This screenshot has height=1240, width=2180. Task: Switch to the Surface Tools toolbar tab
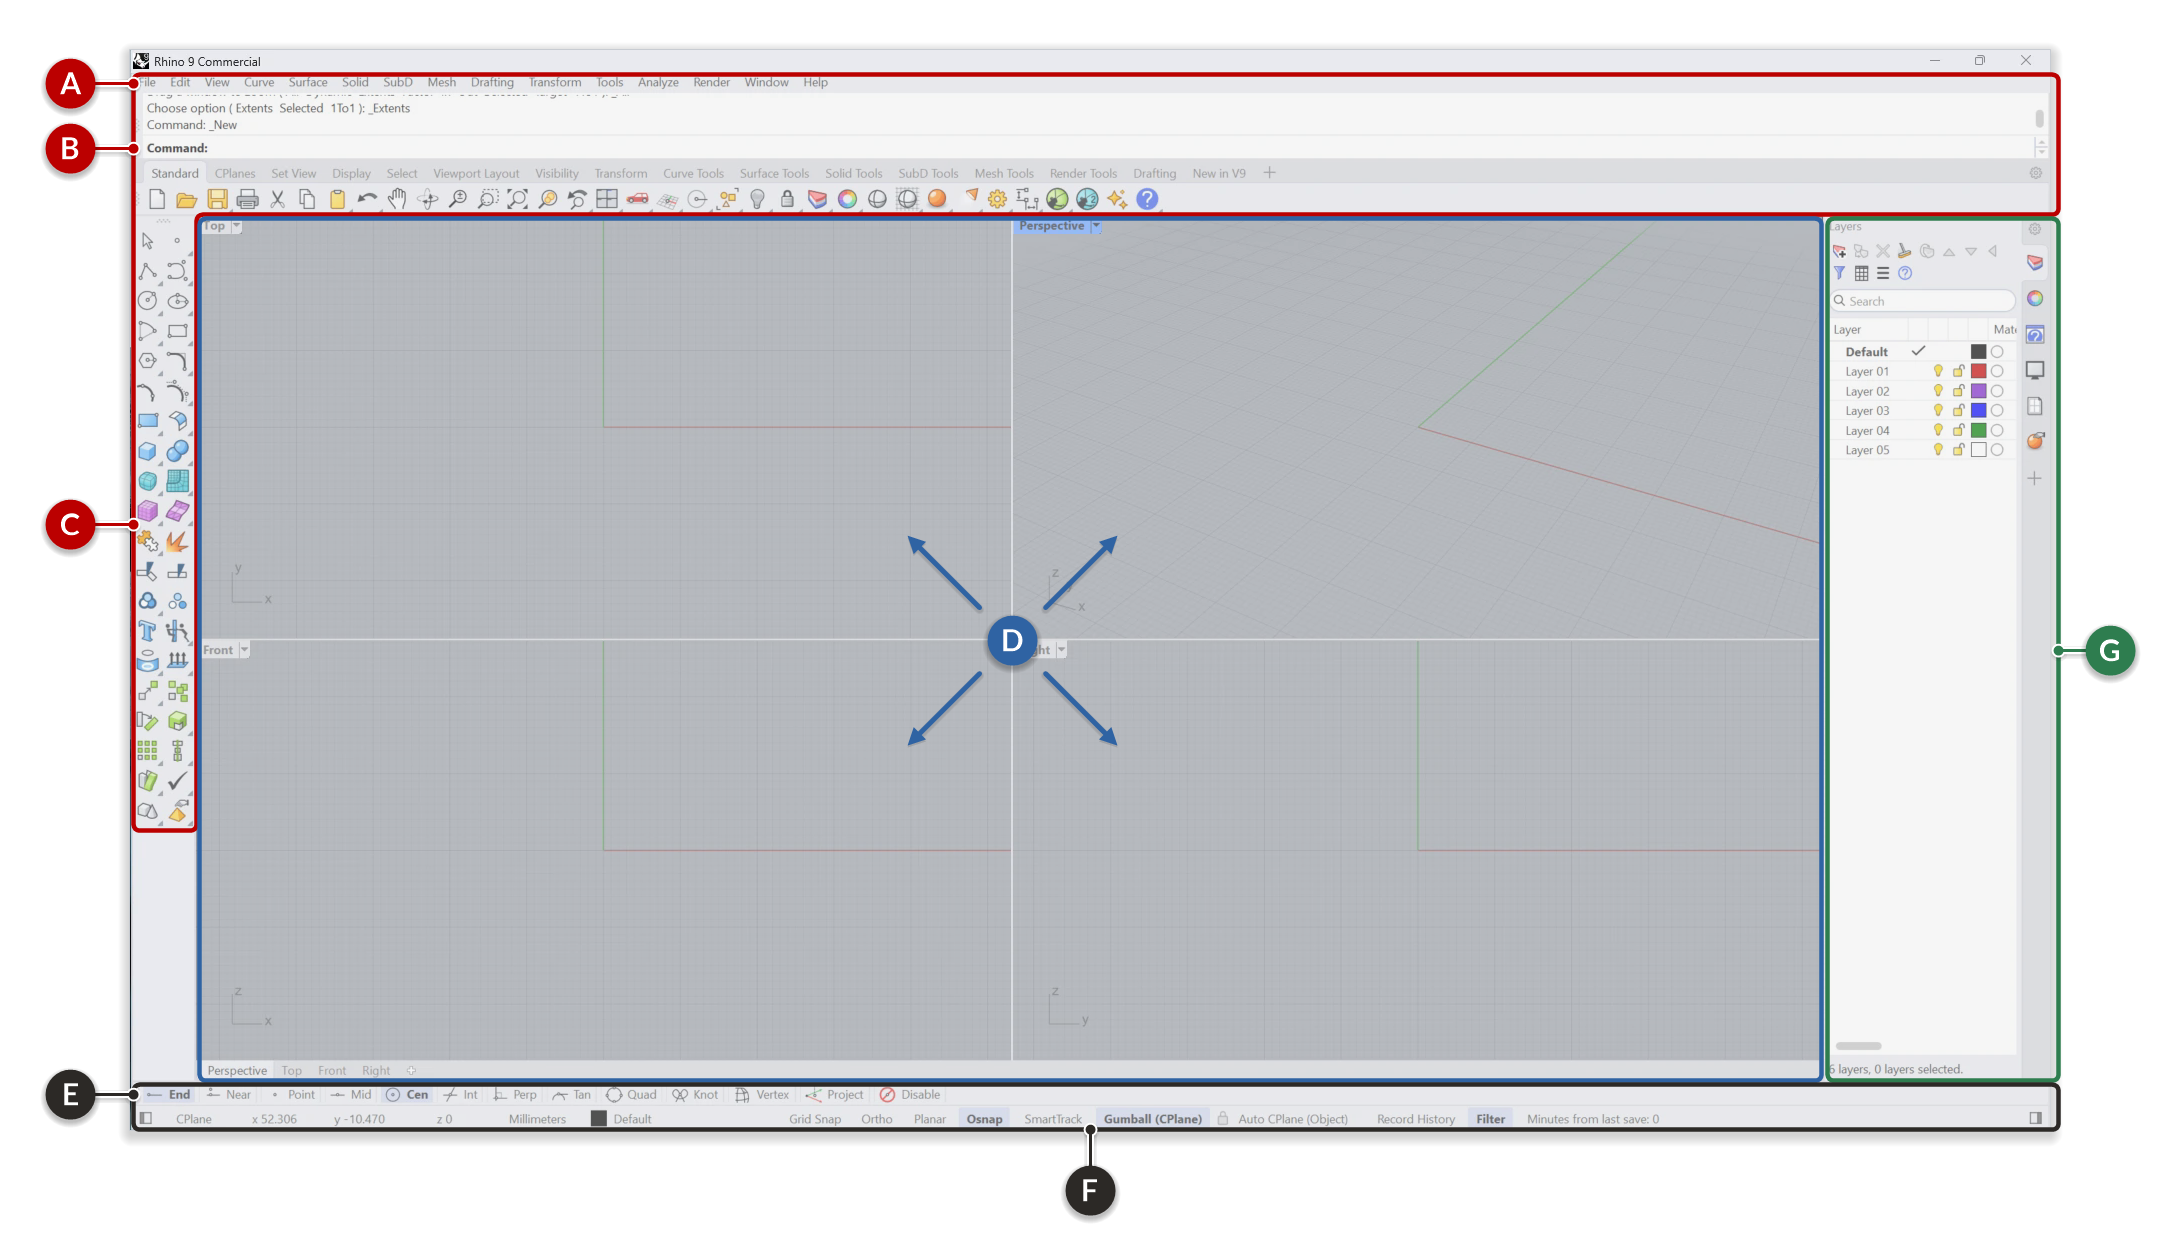click(x=774, y=174)
